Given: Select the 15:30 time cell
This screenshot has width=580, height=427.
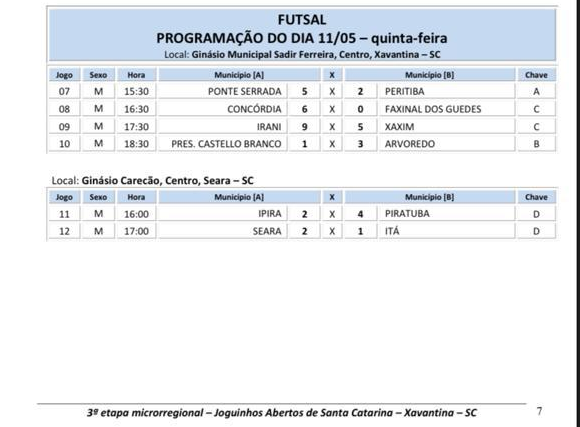Looking at the screenshot, I should (x=136, y=91).
